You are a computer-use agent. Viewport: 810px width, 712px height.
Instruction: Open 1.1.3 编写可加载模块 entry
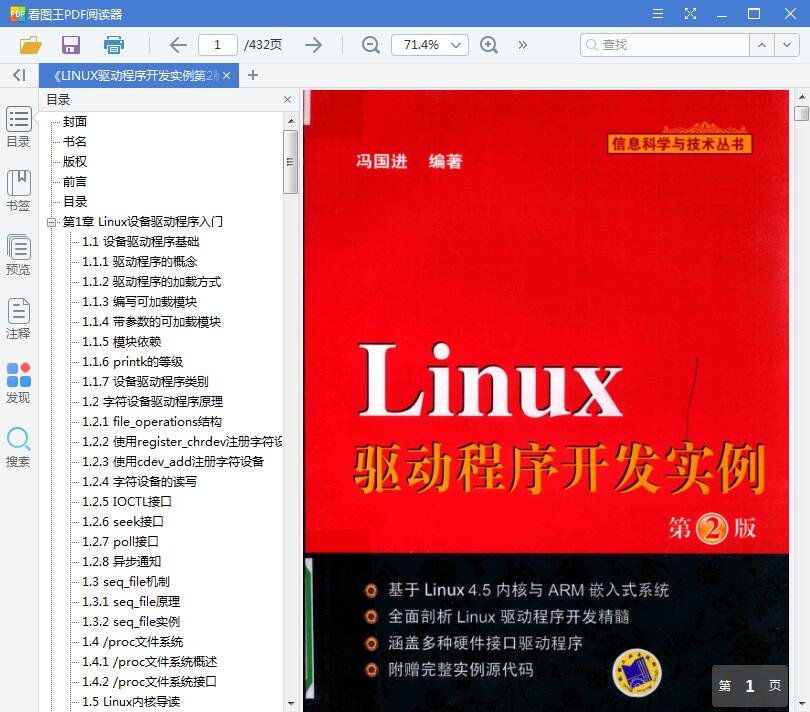click(x=139, y=302)
